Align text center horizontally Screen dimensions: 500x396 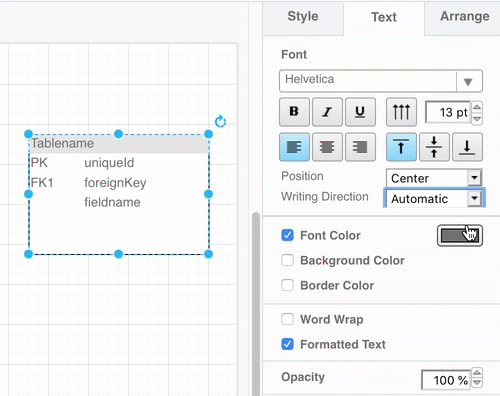327,147
